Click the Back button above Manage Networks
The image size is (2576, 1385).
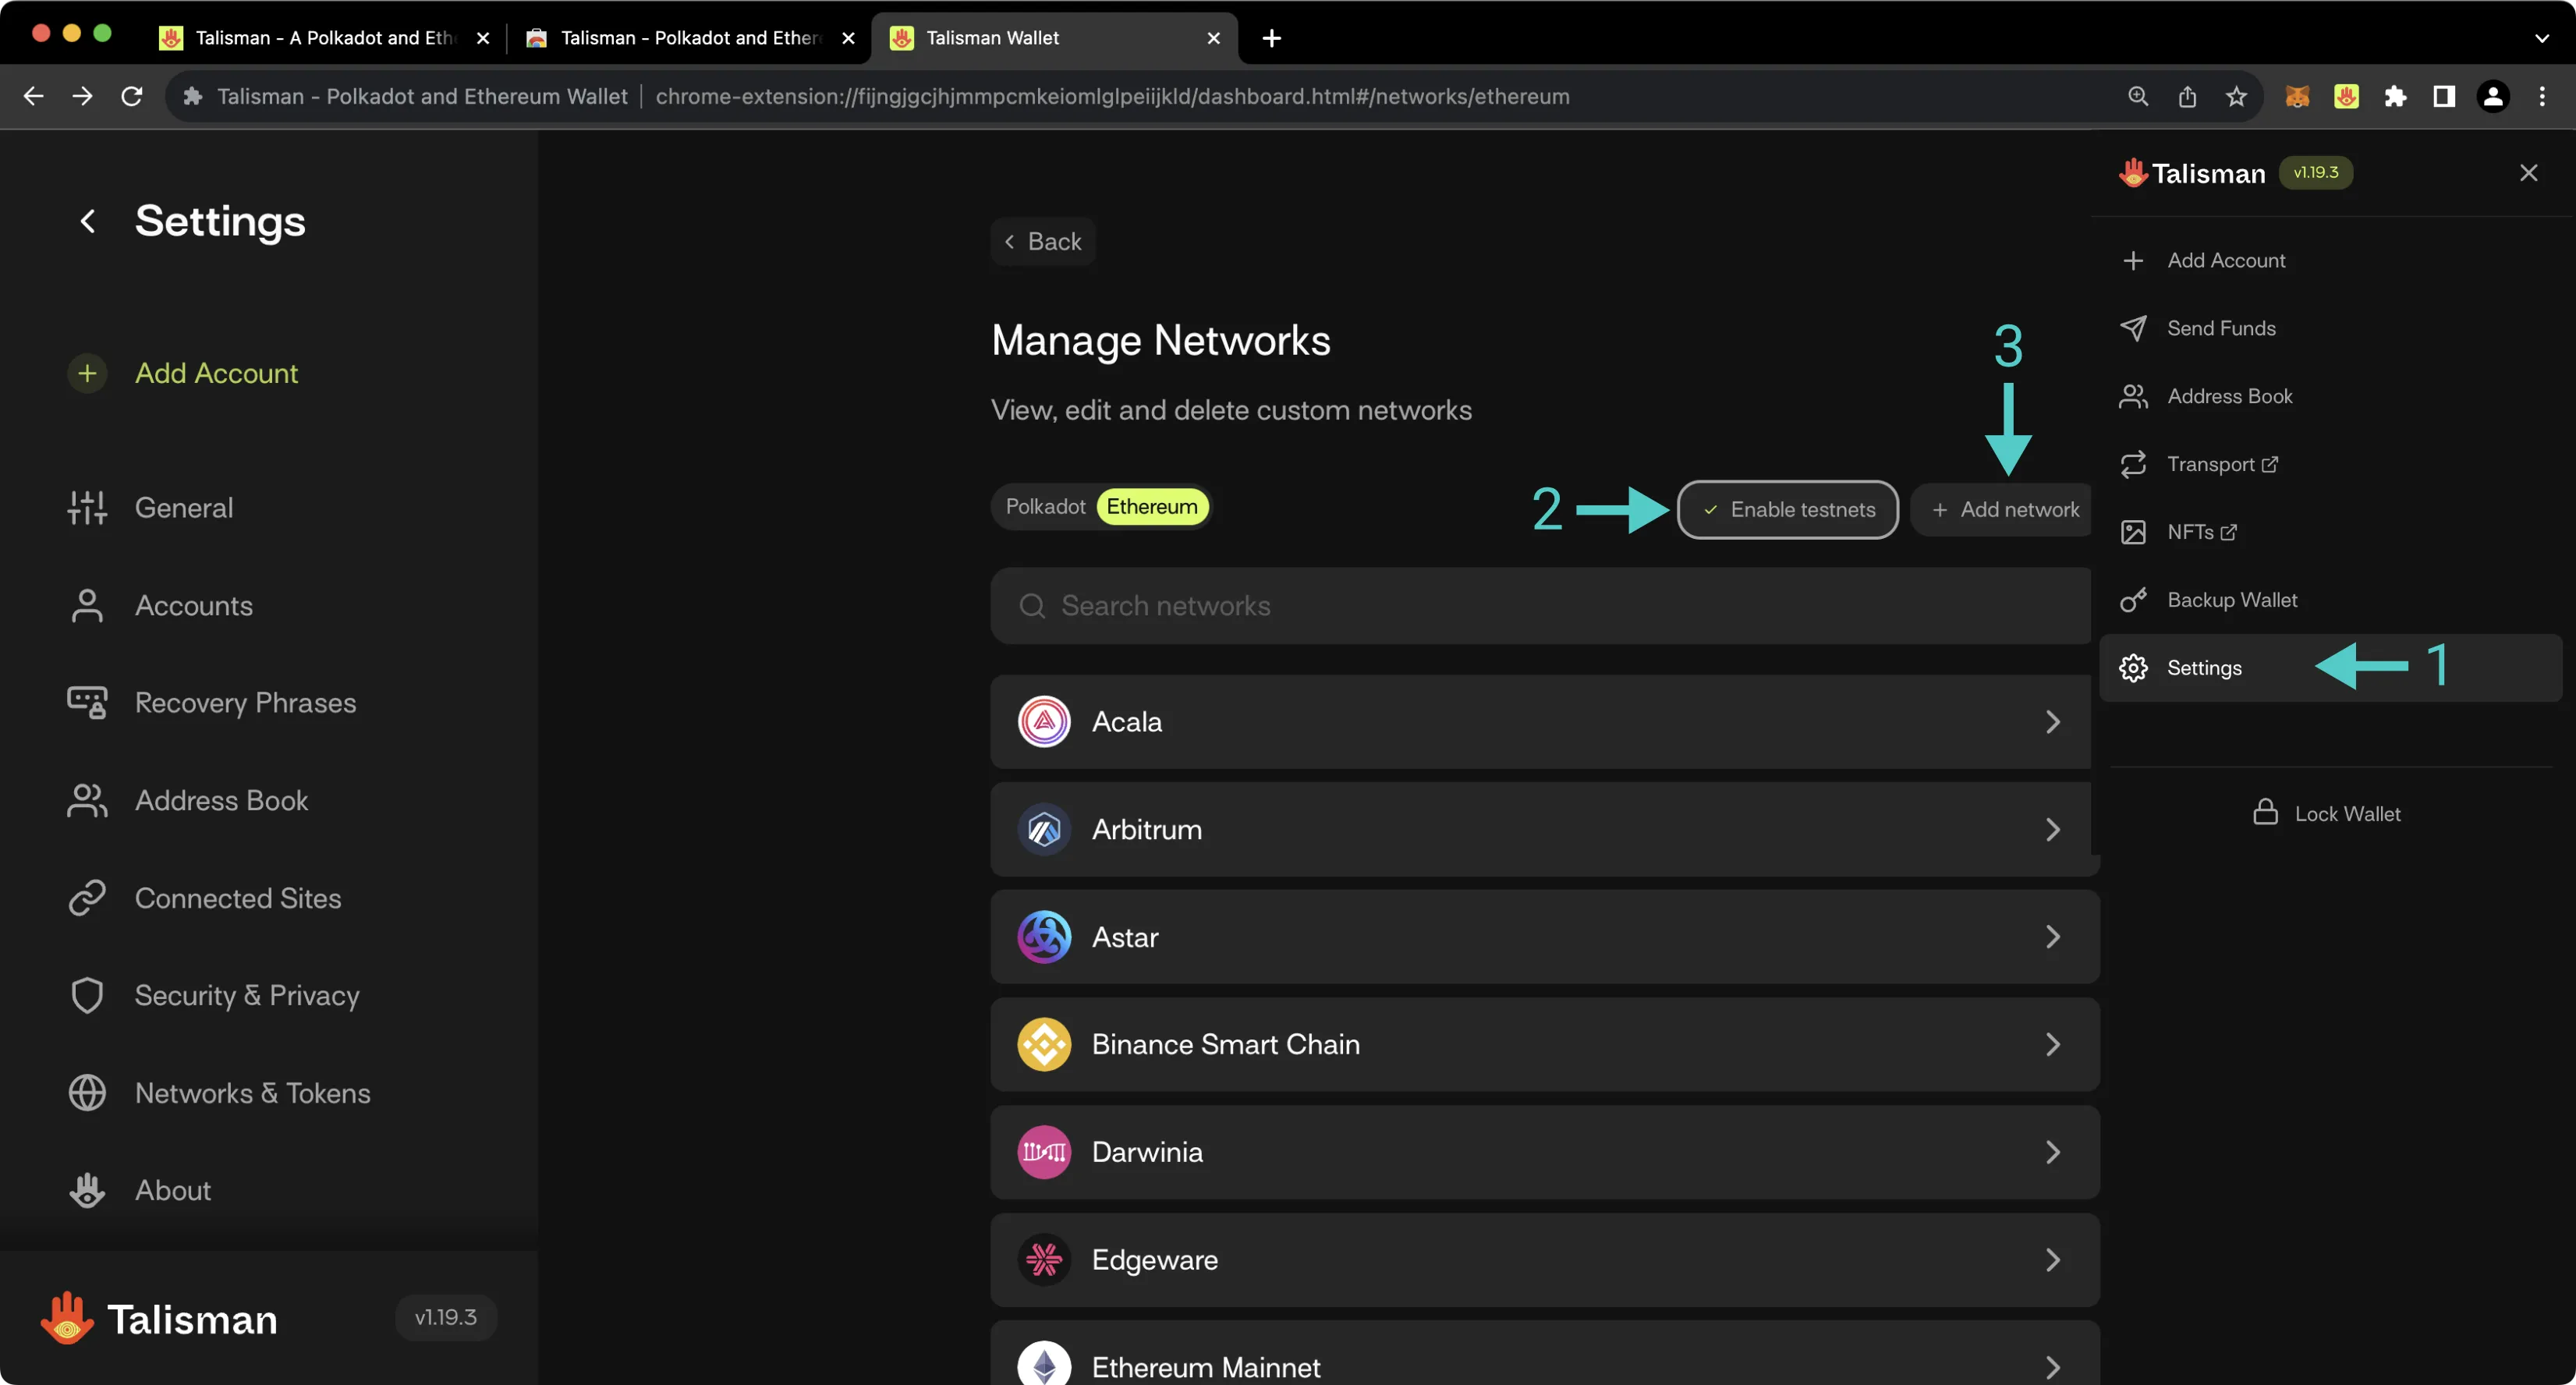point(1043,241)
